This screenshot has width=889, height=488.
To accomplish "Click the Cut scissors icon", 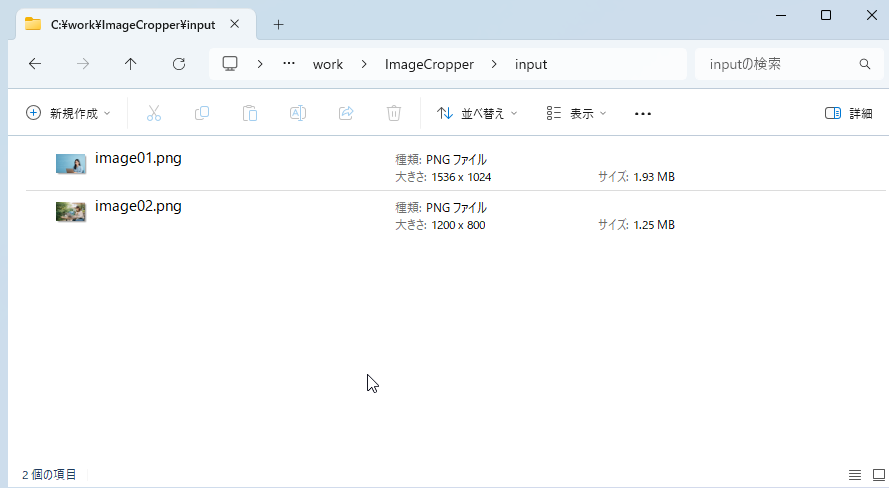I will point(154,113).
